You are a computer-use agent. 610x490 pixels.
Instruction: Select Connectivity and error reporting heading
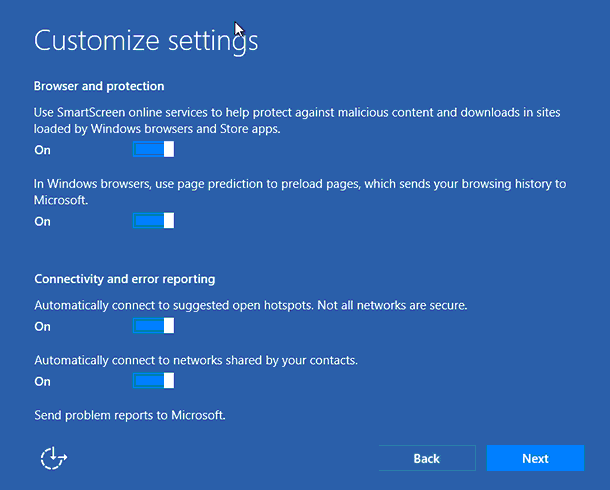pos(124,279)
